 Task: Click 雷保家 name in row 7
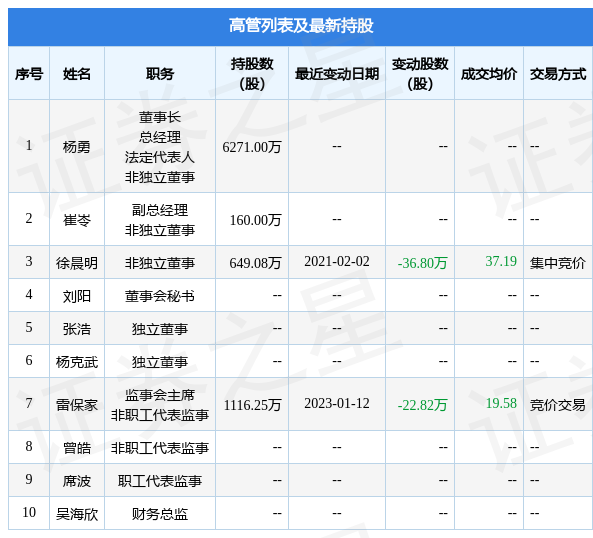point(77,405)
